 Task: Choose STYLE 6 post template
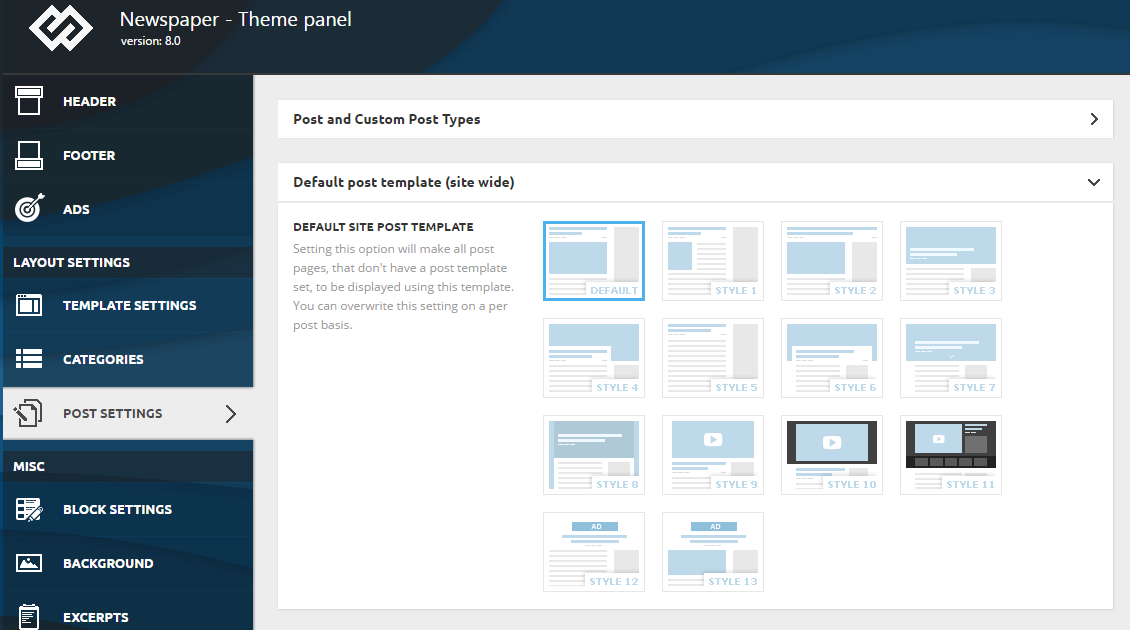point(832,358)
